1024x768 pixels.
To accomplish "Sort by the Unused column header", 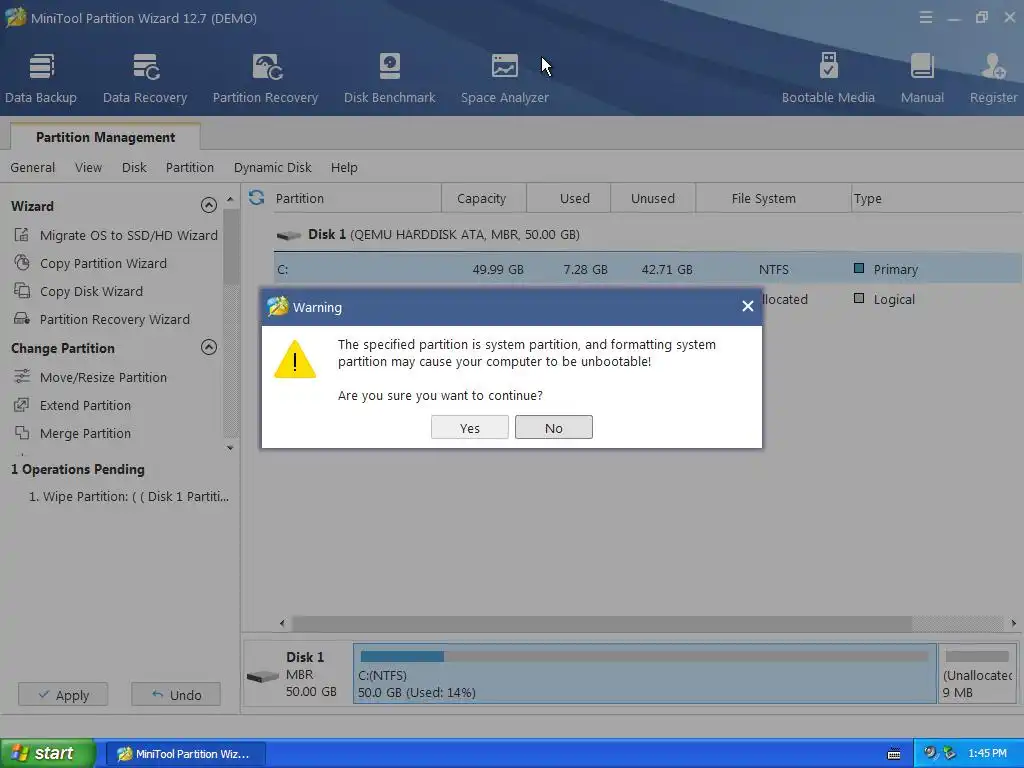I will coord(653,198).
